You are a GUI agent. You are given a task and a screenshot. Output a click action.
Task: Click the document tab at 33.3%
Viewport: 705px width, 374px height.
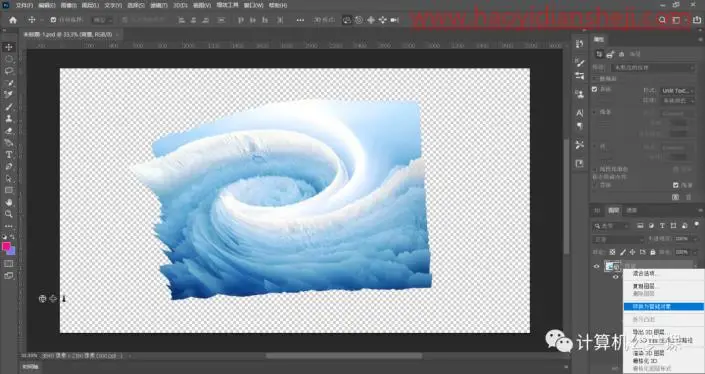(x=69, y=34)
